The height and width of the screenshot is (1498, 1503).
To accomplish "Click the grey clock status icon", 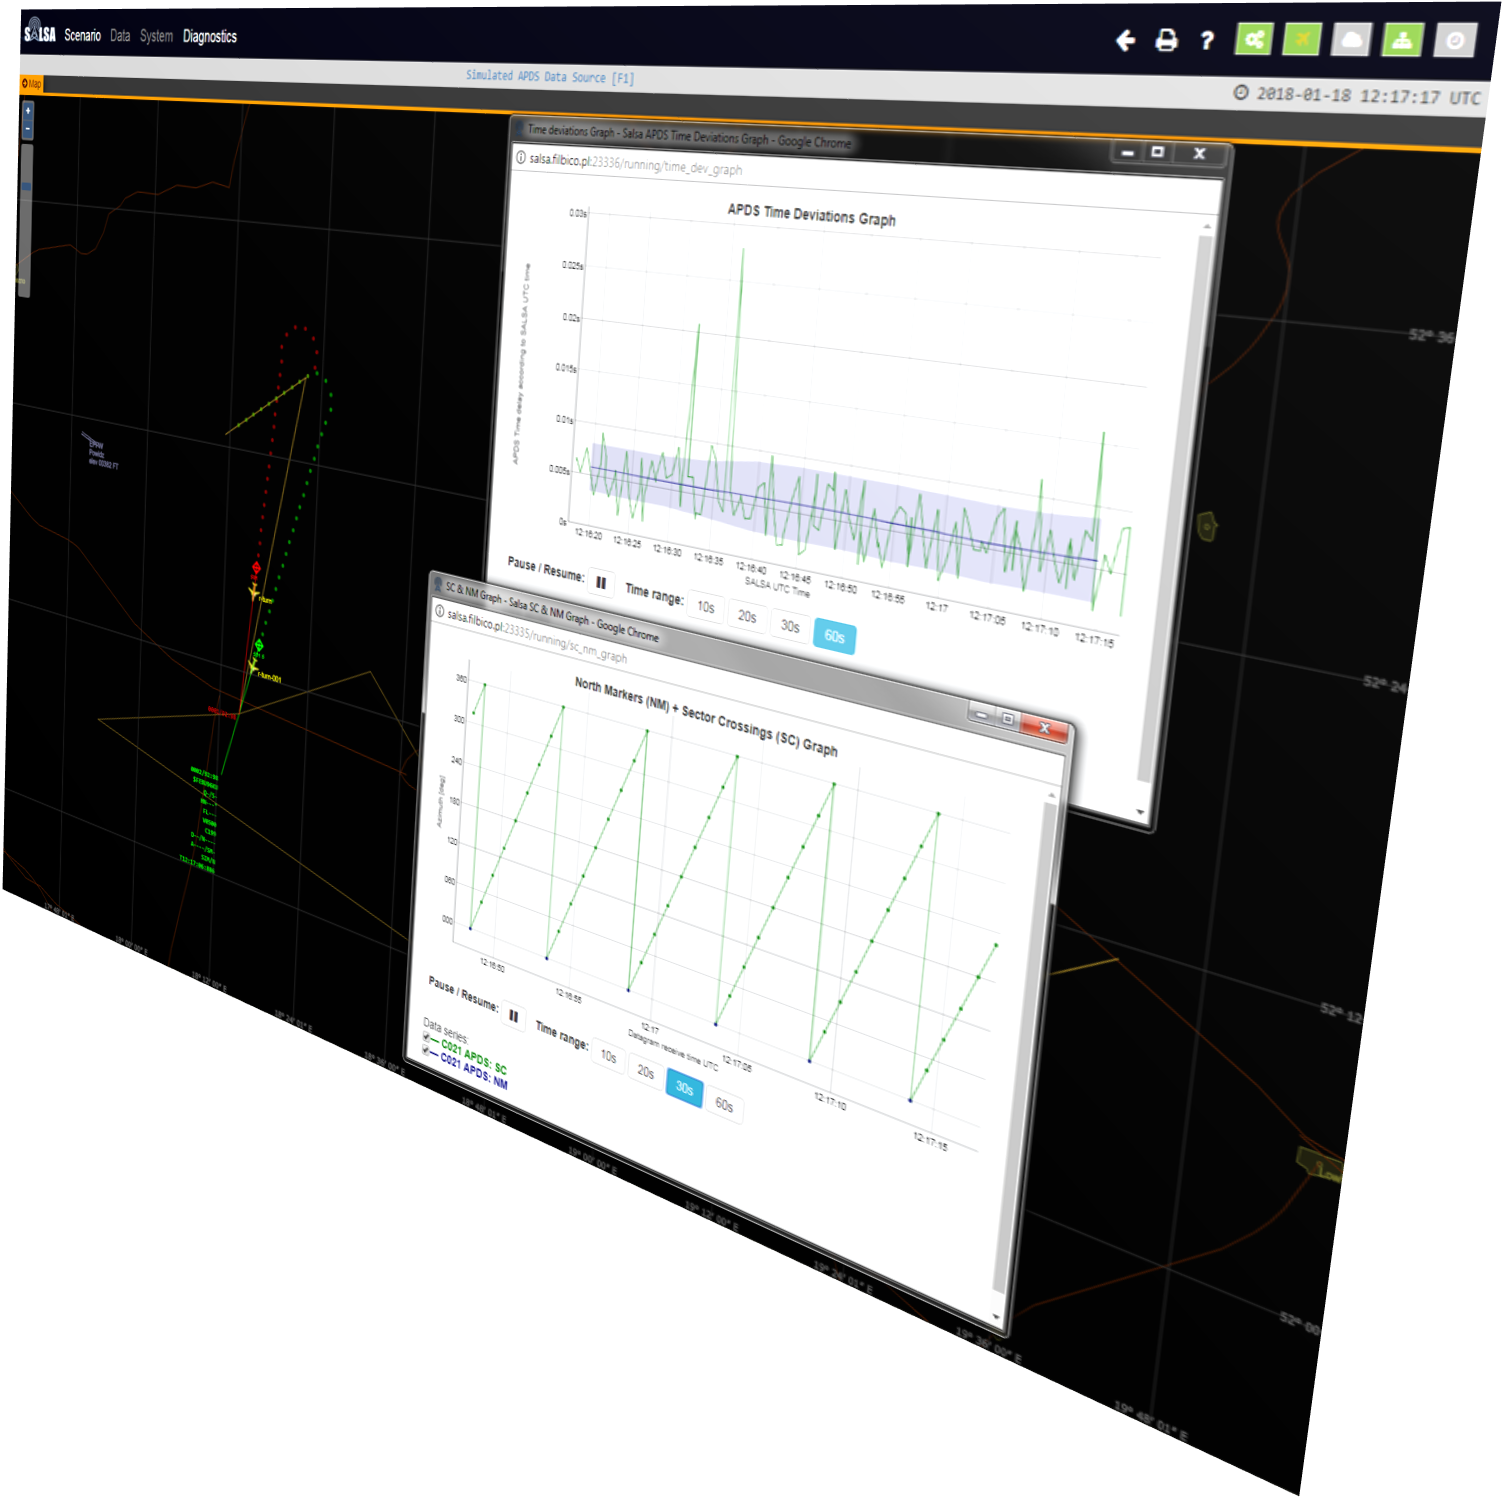I will coord(1455,40).
